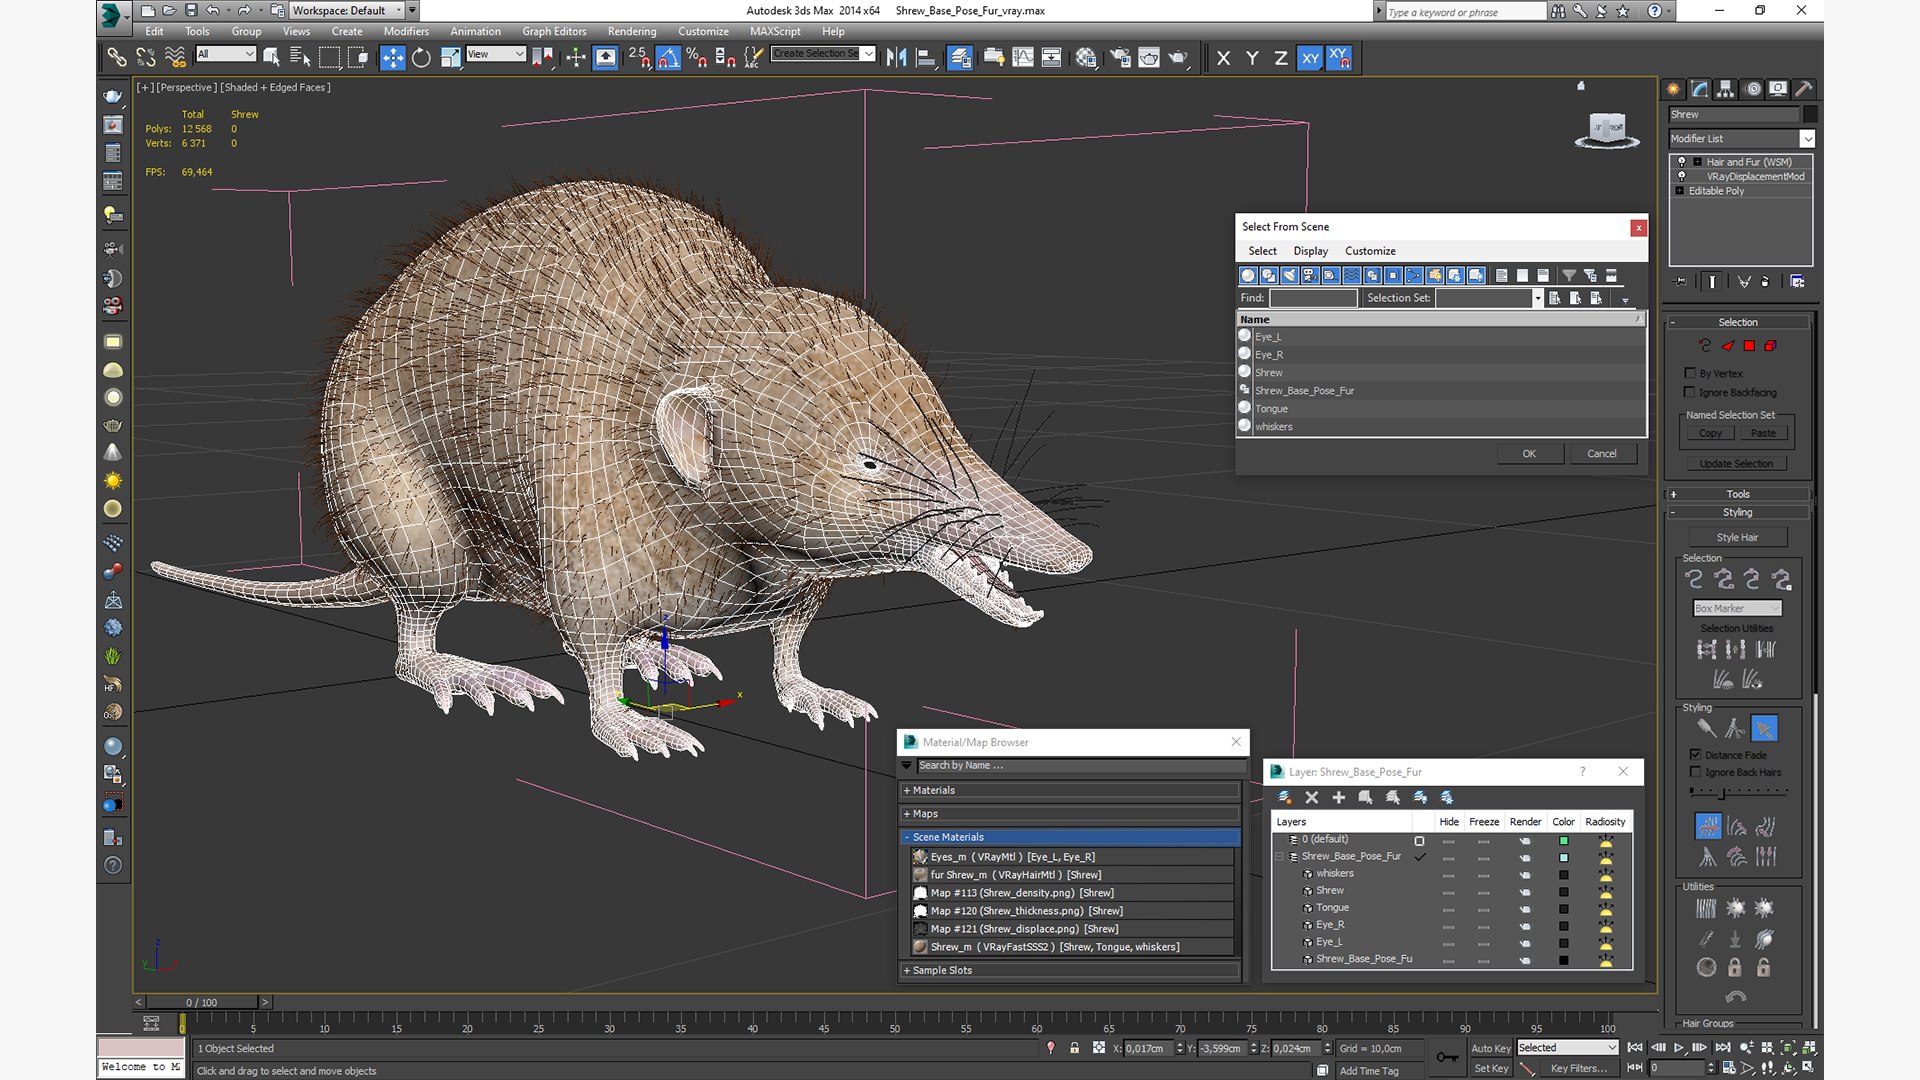Screen dimensions: 1920x1080
Task: Toggle the Angle Snap icon
Action: [x=668, y=58]
